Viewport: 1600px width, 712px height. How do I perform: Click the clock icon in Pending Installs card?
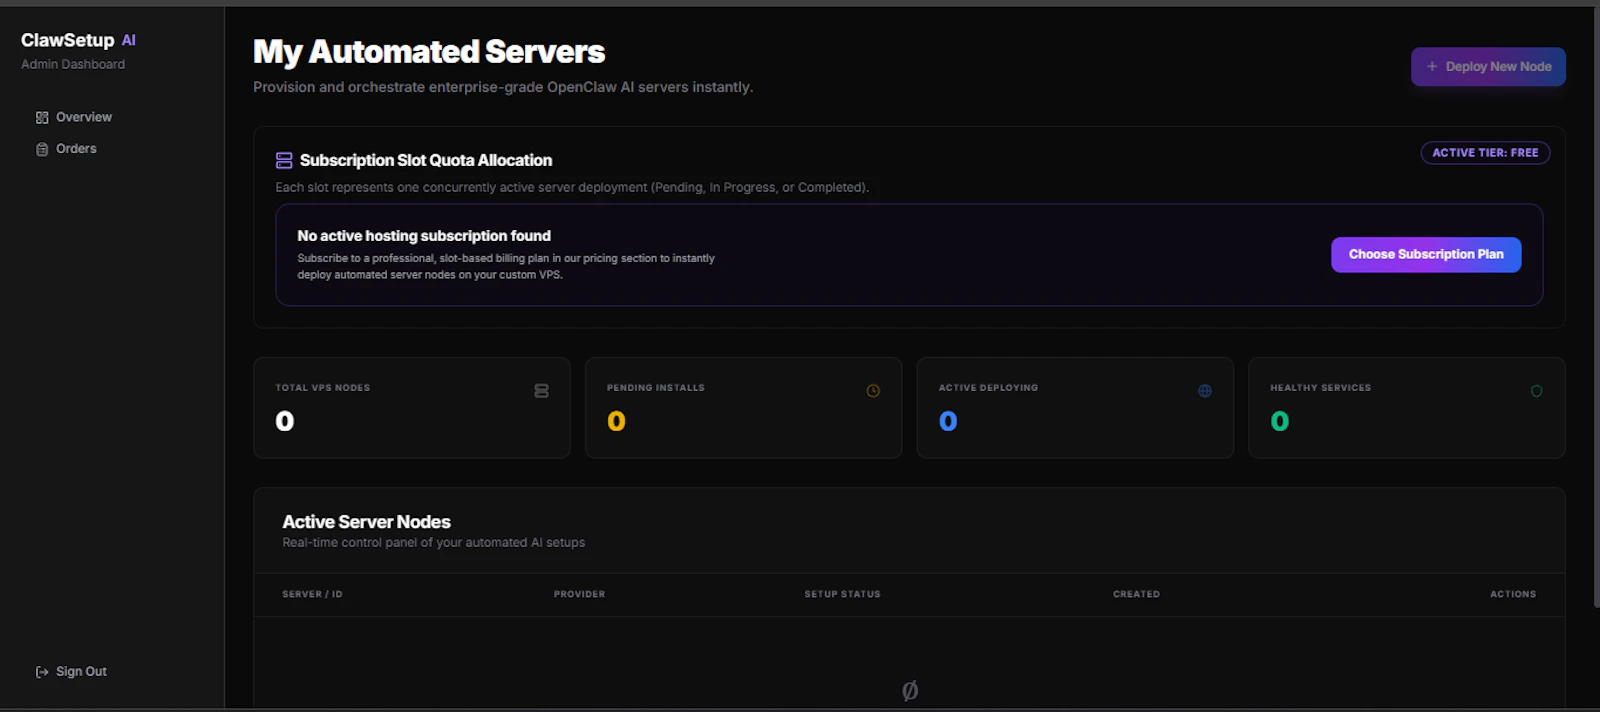(x=873, y=391)
